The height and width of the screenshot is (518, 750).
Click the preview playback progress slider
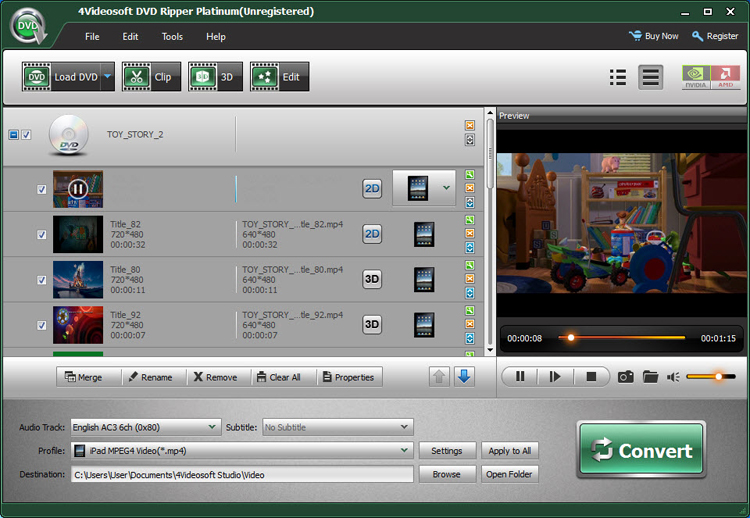tap(621, 338)
